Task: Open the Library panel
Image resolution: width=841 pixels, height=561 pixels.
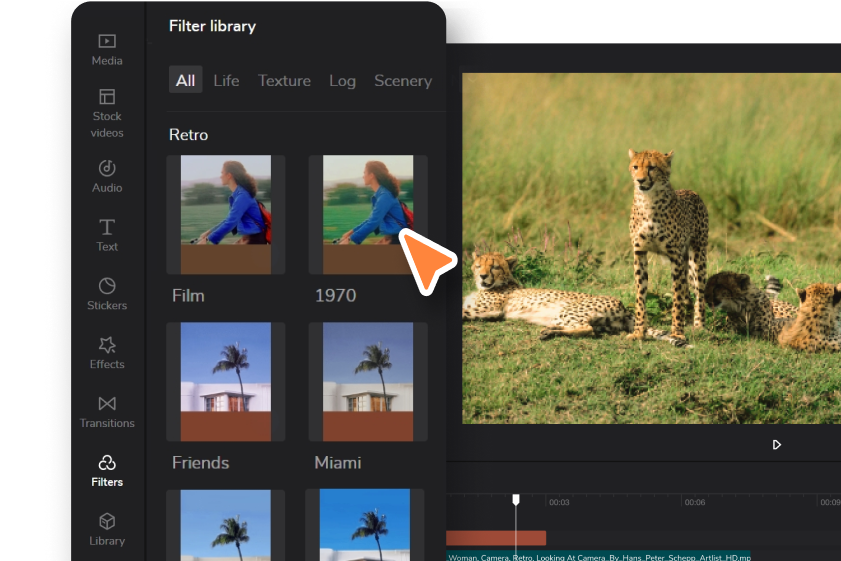Action: coord(107,529)
